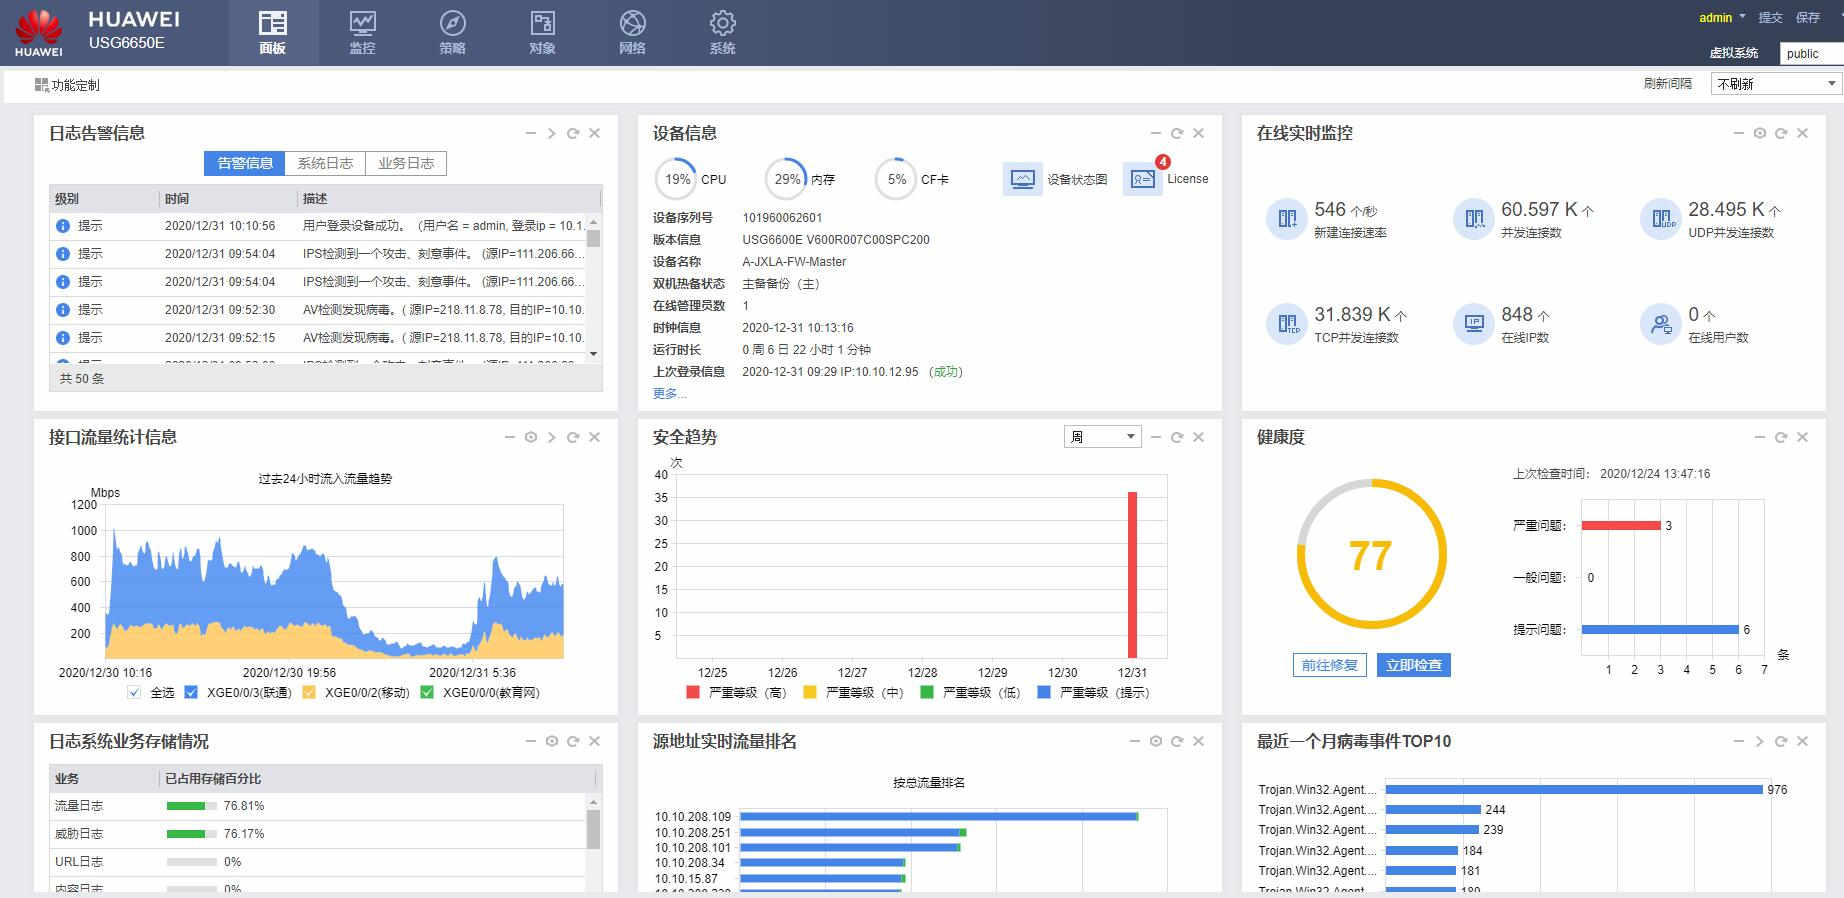Click the 立即检查 check now button
The image size is (1844, 898).
click(1413, 665)
